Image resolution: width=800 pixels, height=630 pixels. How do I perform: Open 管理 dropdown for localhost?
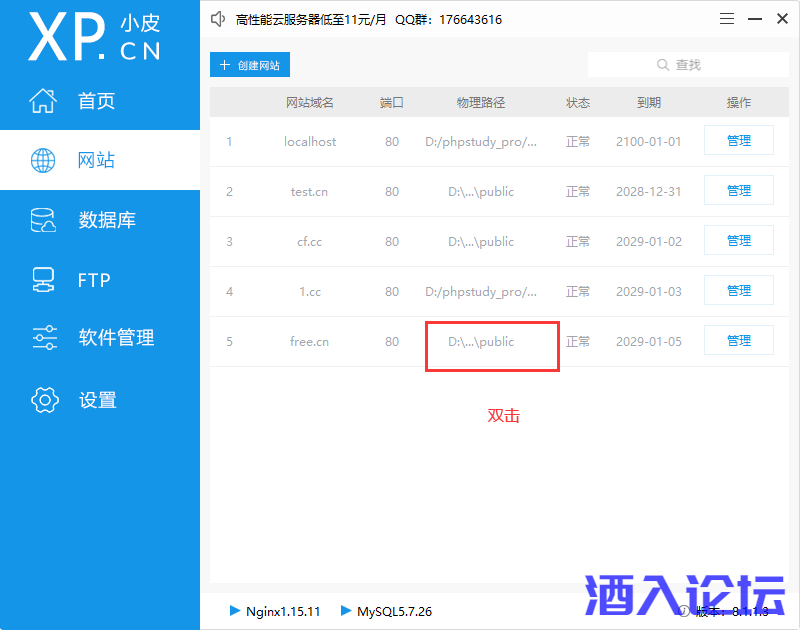pyautogui.click(x=738, y=141)
